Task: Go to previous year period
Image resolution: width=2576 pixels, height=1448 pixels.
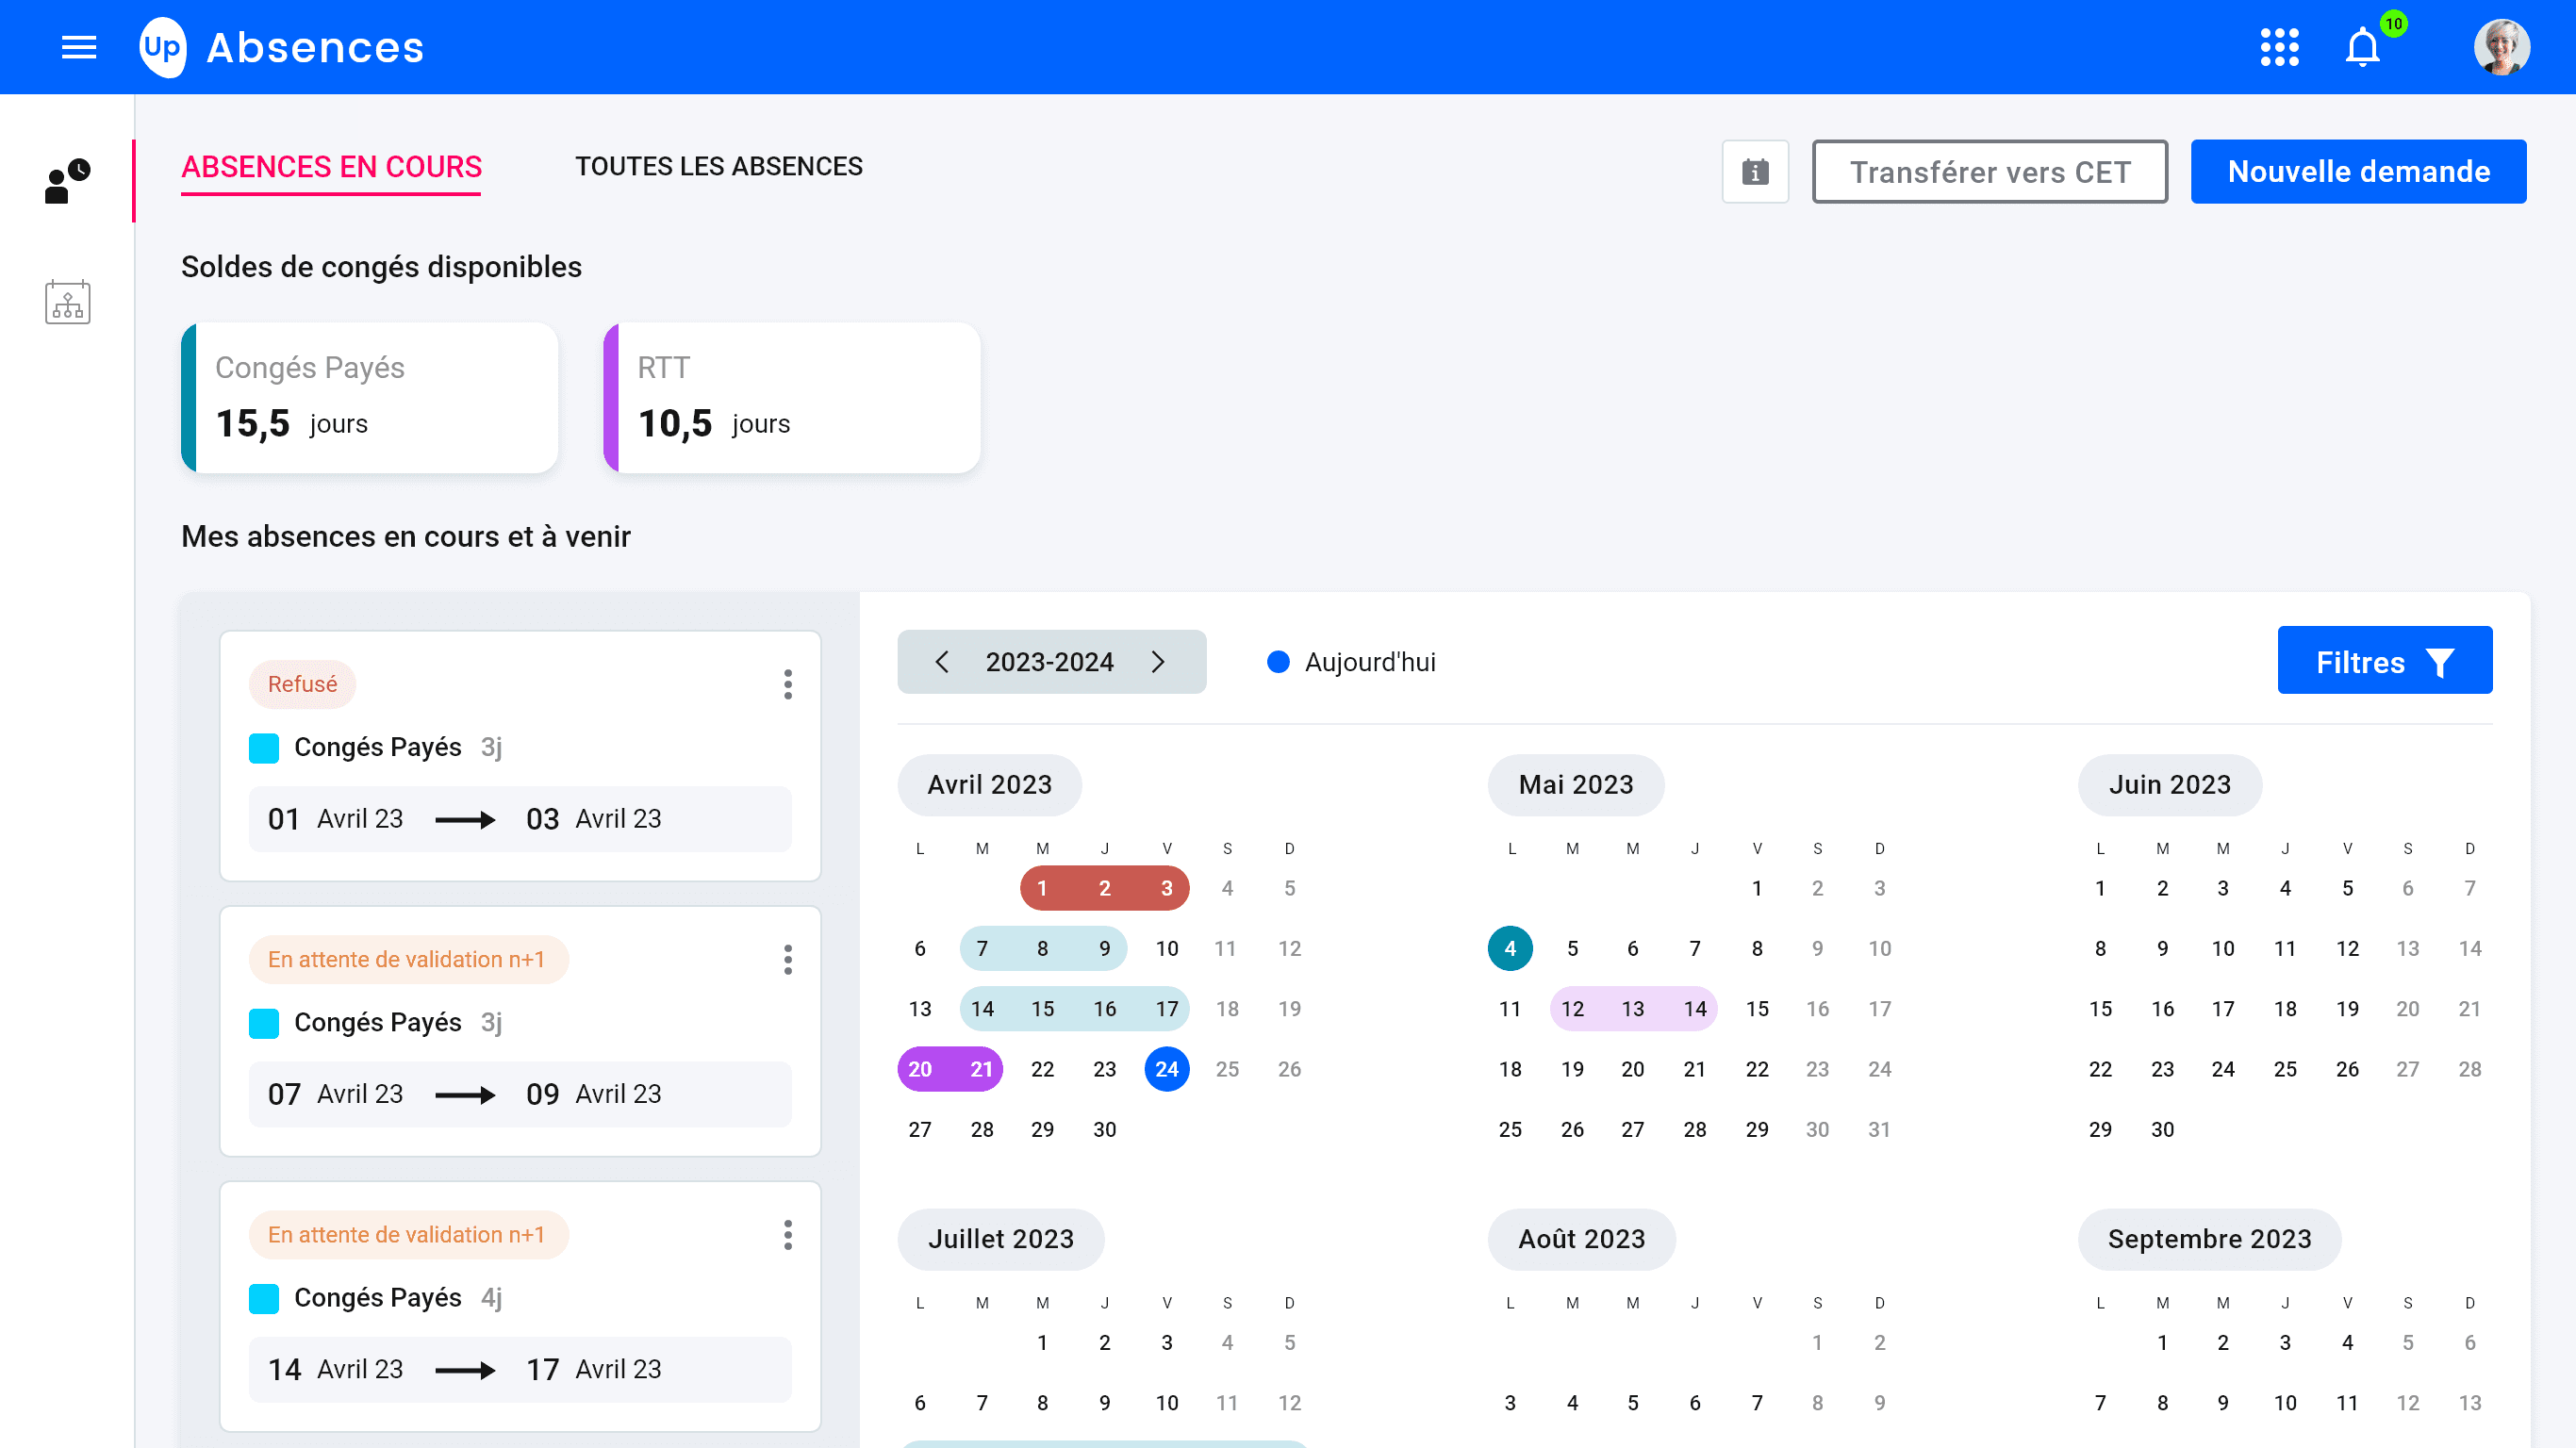Action: [x=941, y=662]
